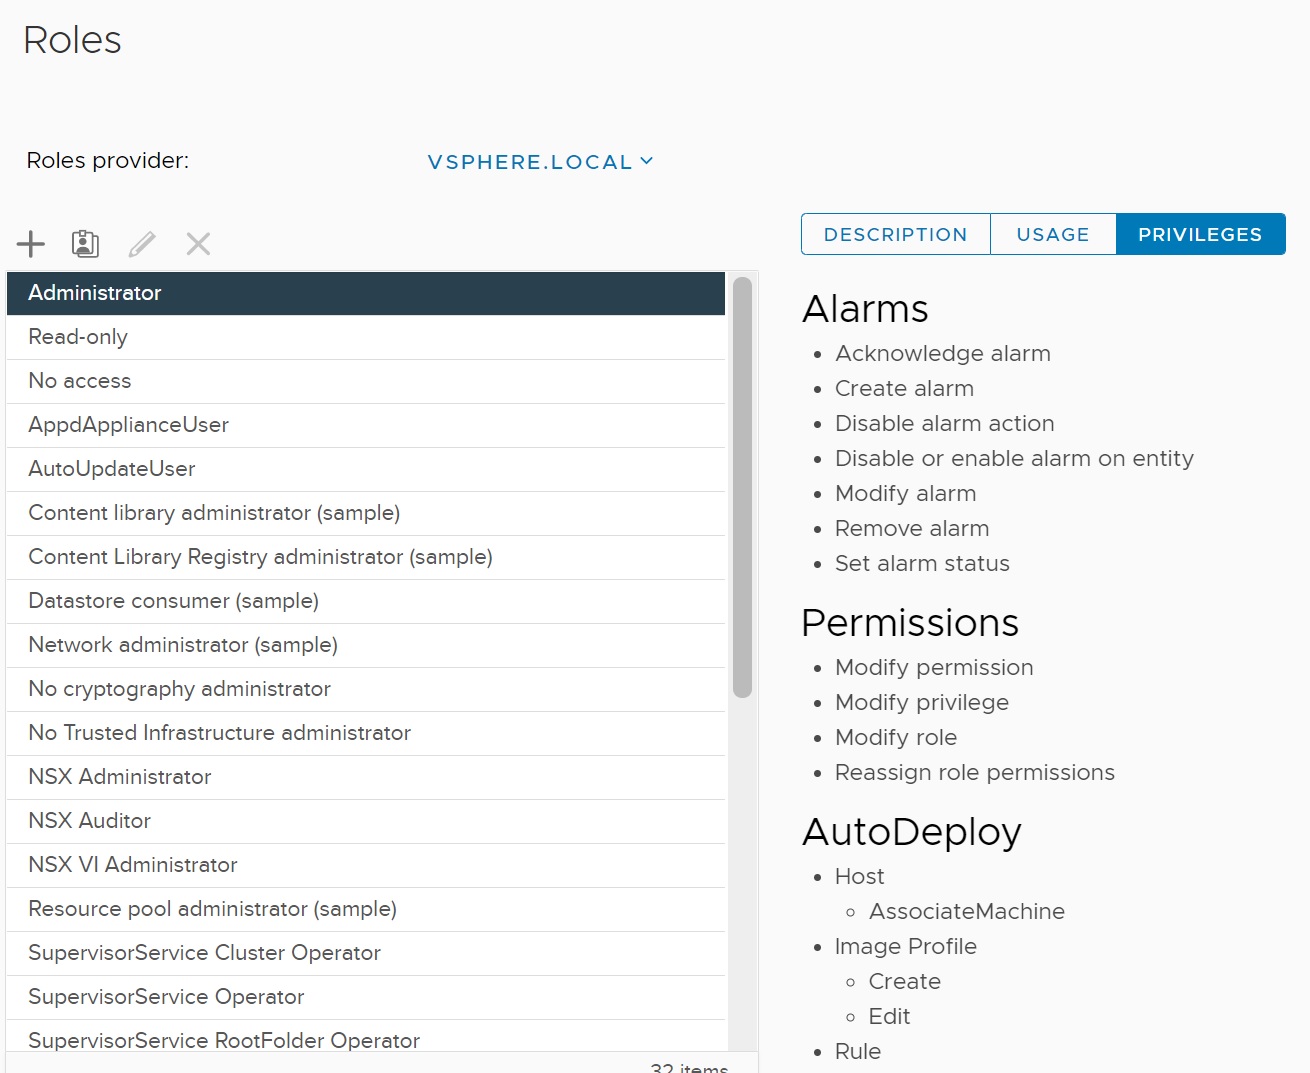Viewport: 1310px width, 1073px height.
Task: Click the AssociateMachine sub-privilege
Action: tap(967, 912)
